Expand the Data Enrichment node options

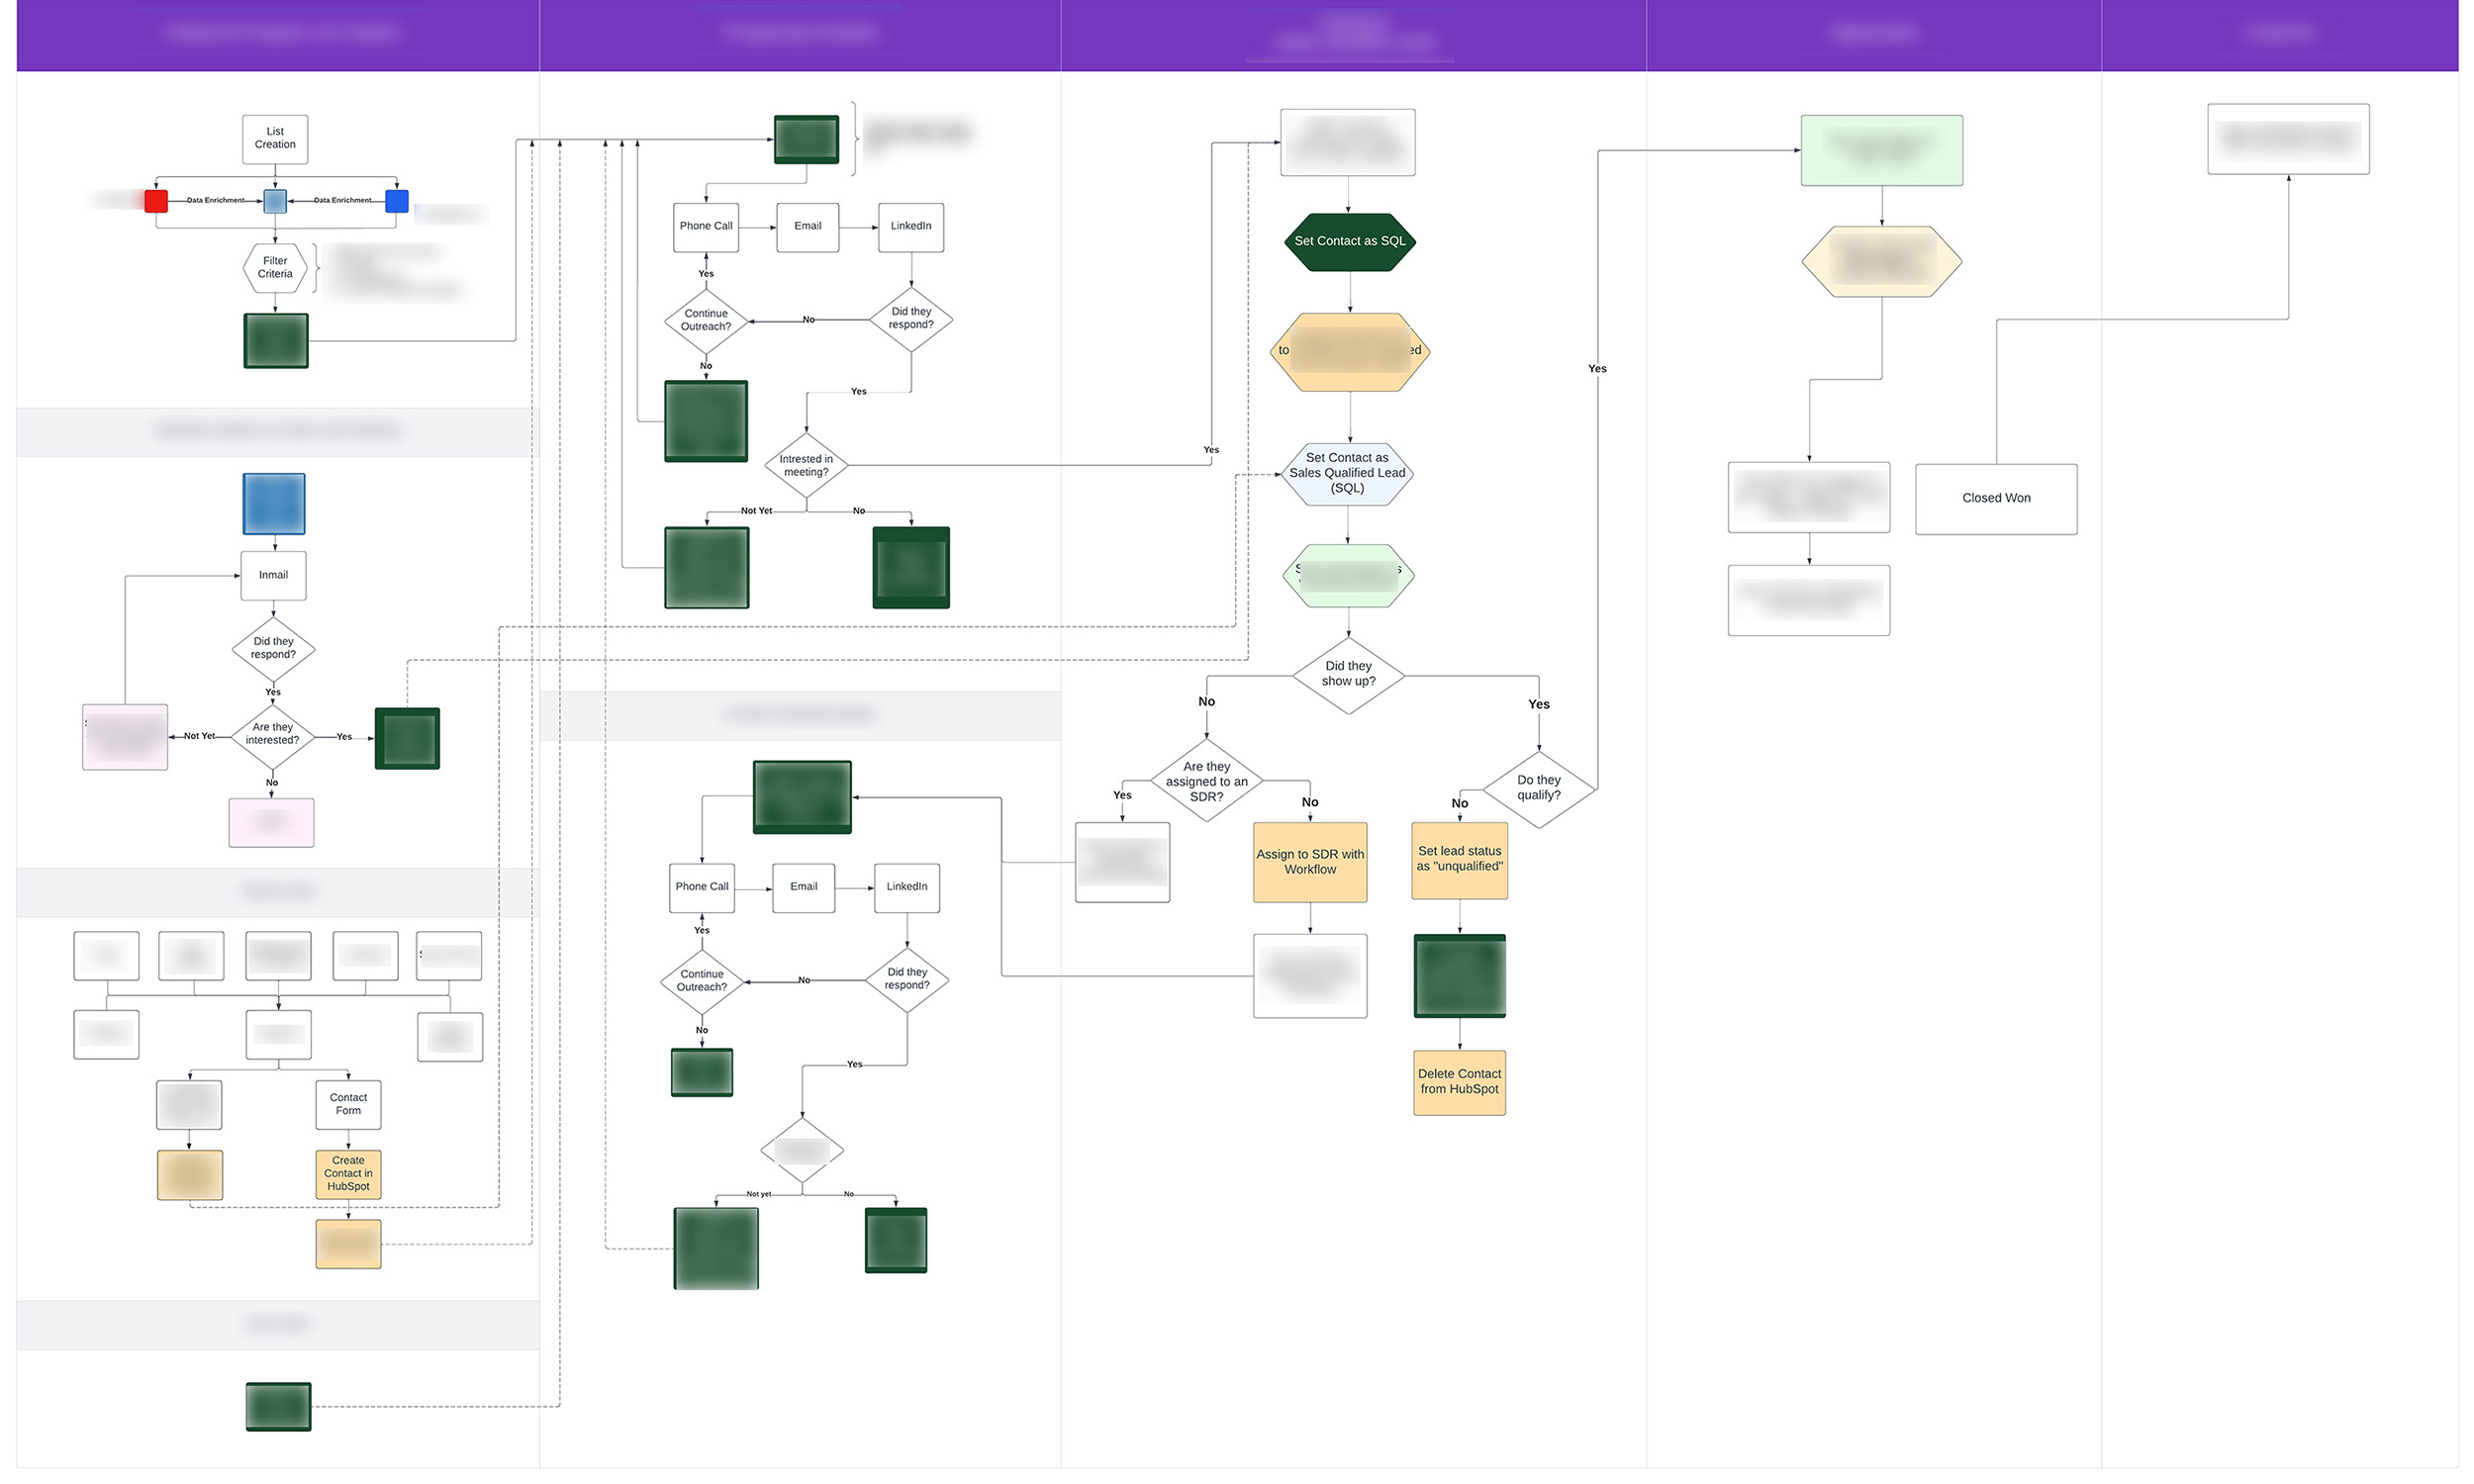pyautogui.click(x=274, y=200)
